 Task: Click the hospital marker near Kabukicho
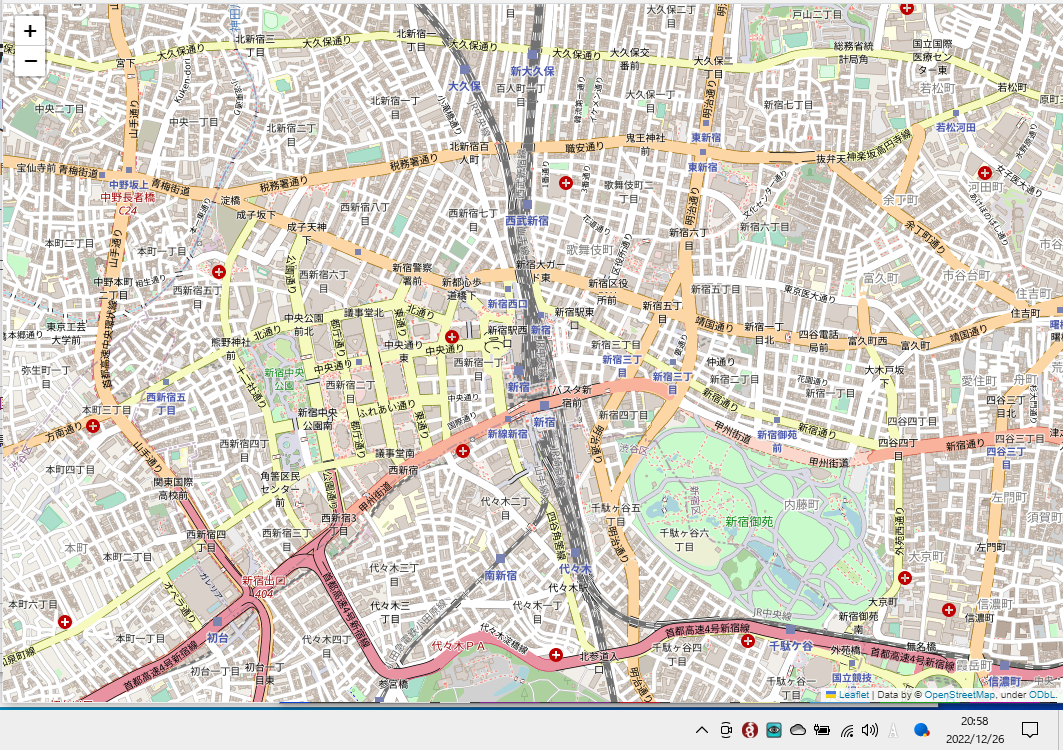[566, 182]
